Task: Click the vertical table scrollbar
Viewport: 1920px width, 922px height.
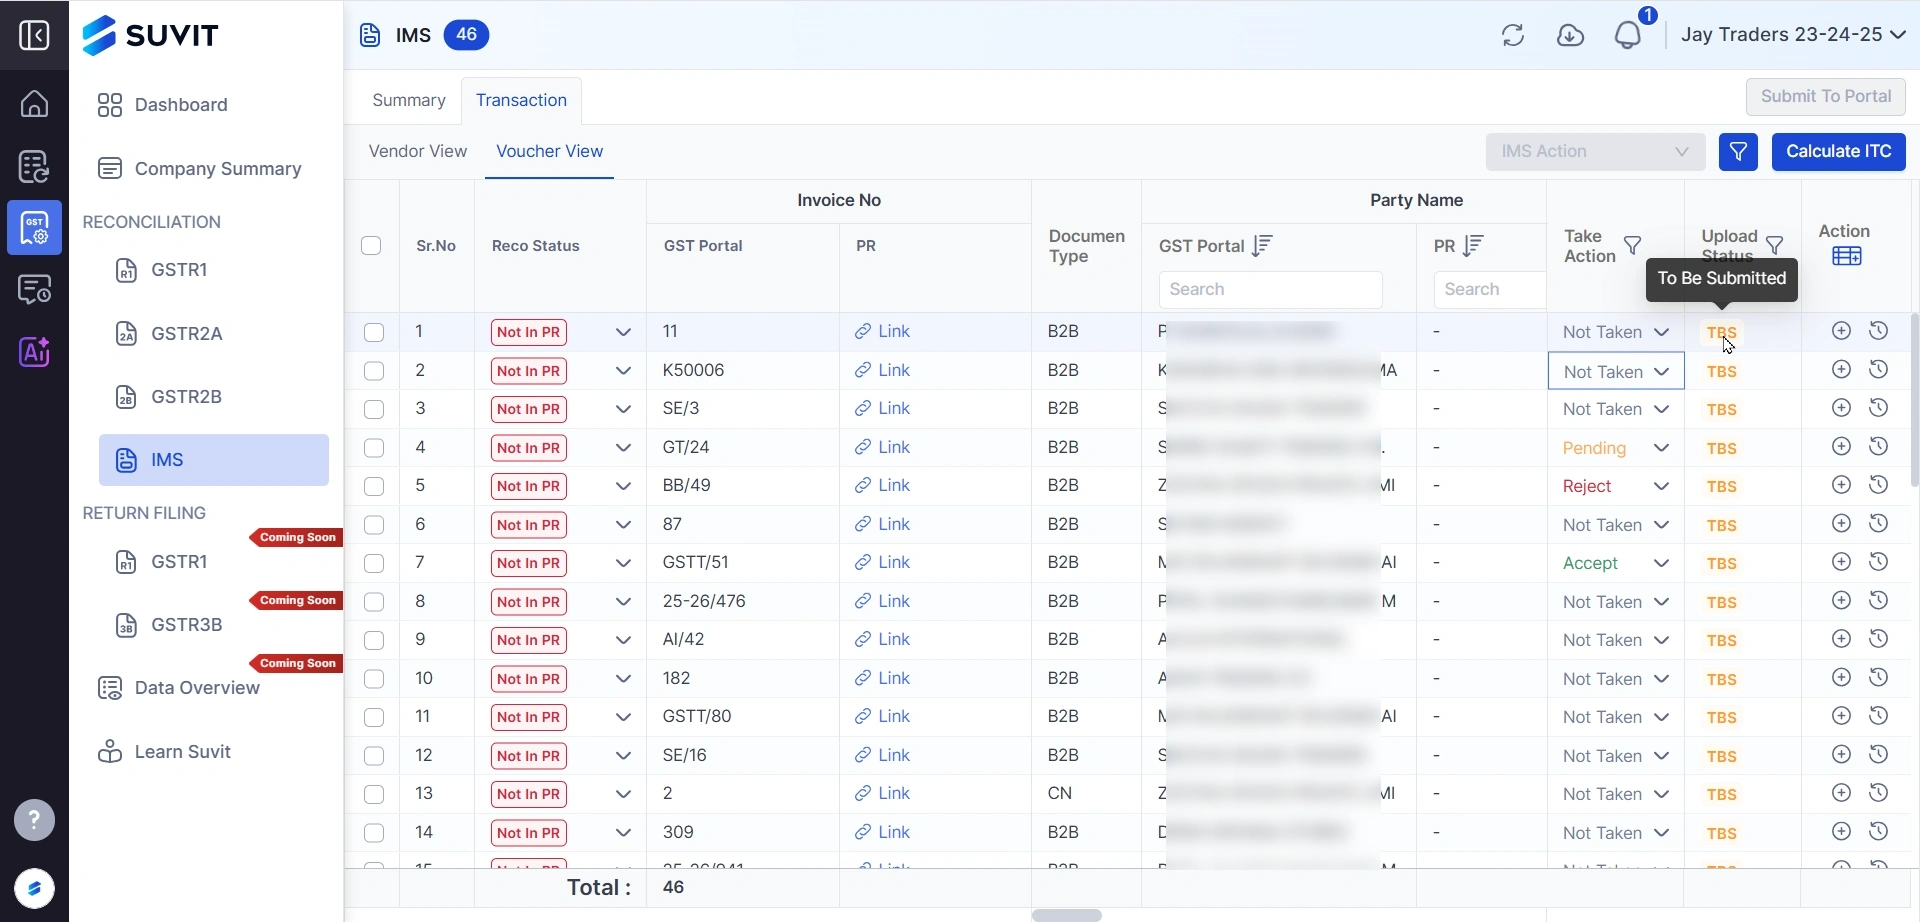Action: (1915, 400)
